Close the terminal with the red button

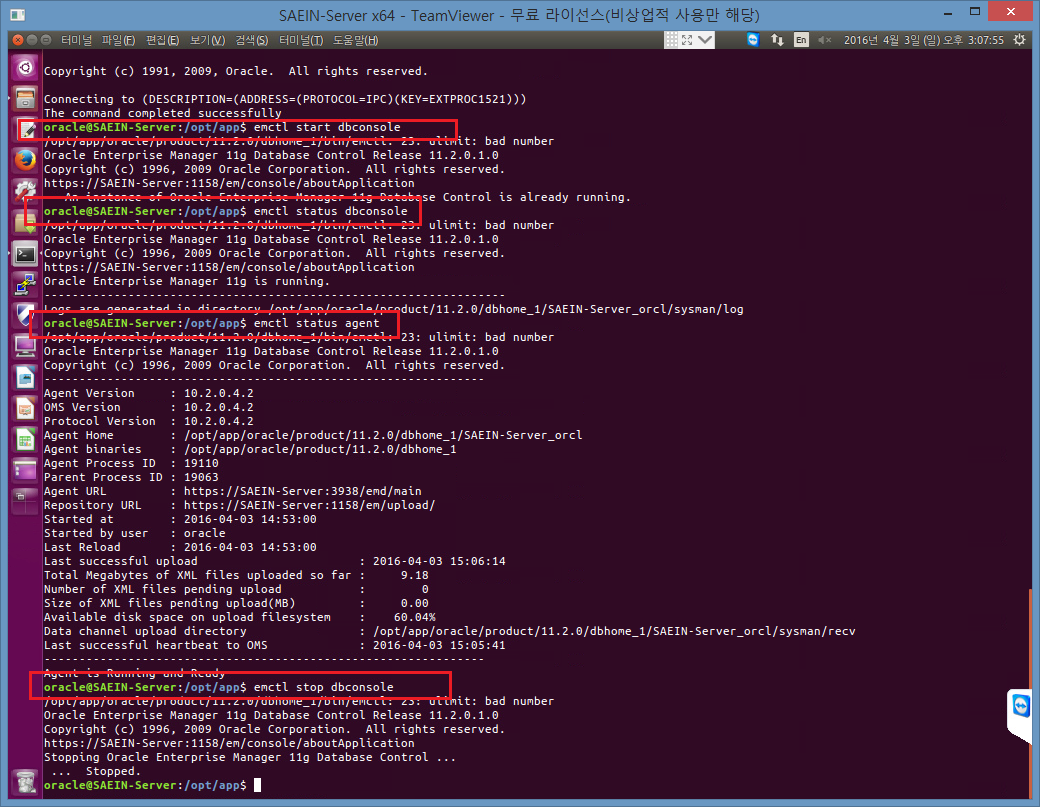[18, 40]
